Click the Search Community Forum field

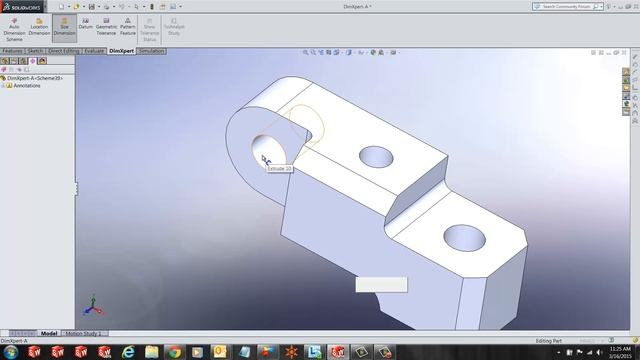coord(567,7)
